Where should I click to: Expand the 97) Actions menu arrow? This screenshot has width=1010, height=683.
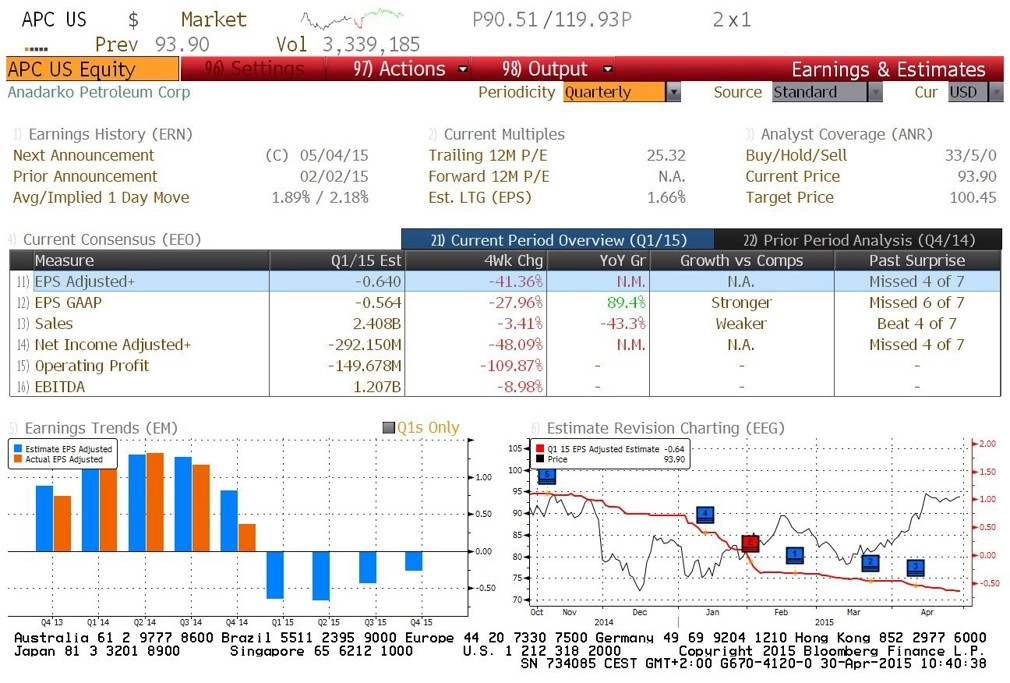(462, 69)
